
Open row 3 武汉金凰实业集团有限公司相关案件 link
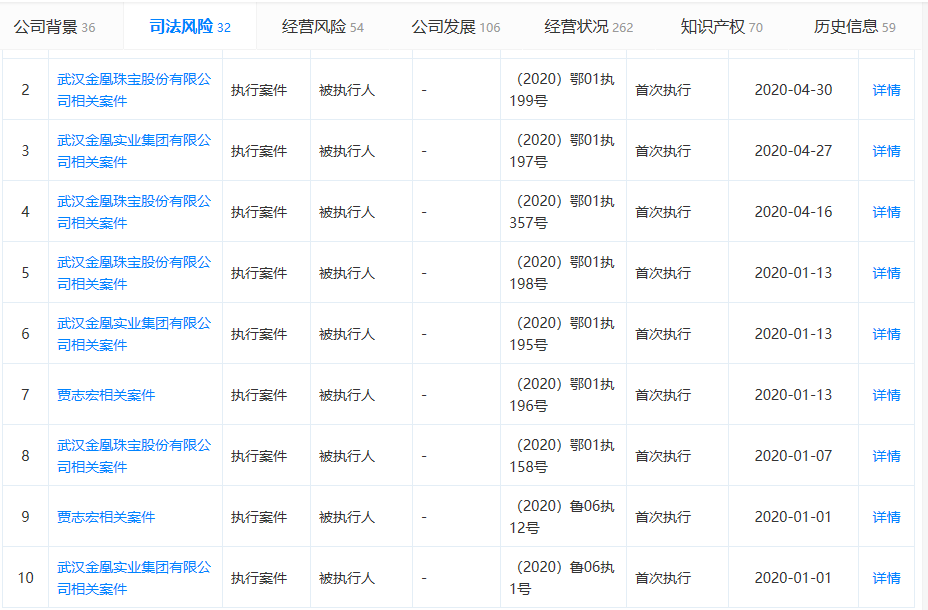click(134, 151)
